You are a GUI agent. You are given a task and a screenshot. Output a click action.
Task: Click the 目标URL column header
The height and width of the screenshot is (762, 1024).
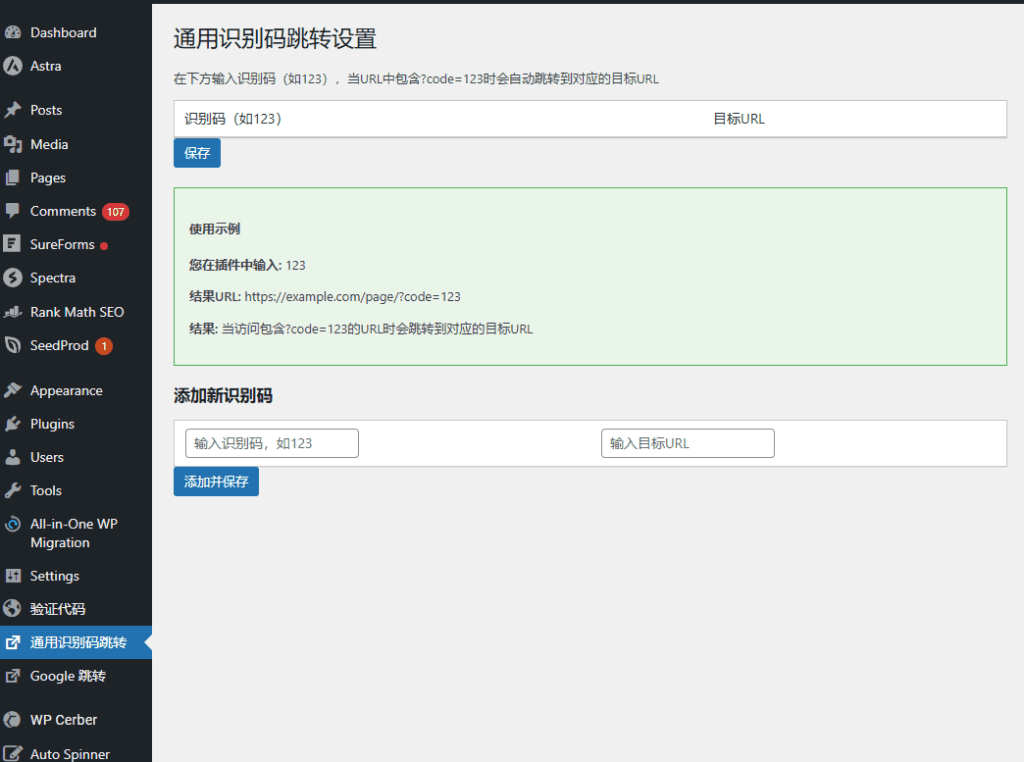point(739,119)
